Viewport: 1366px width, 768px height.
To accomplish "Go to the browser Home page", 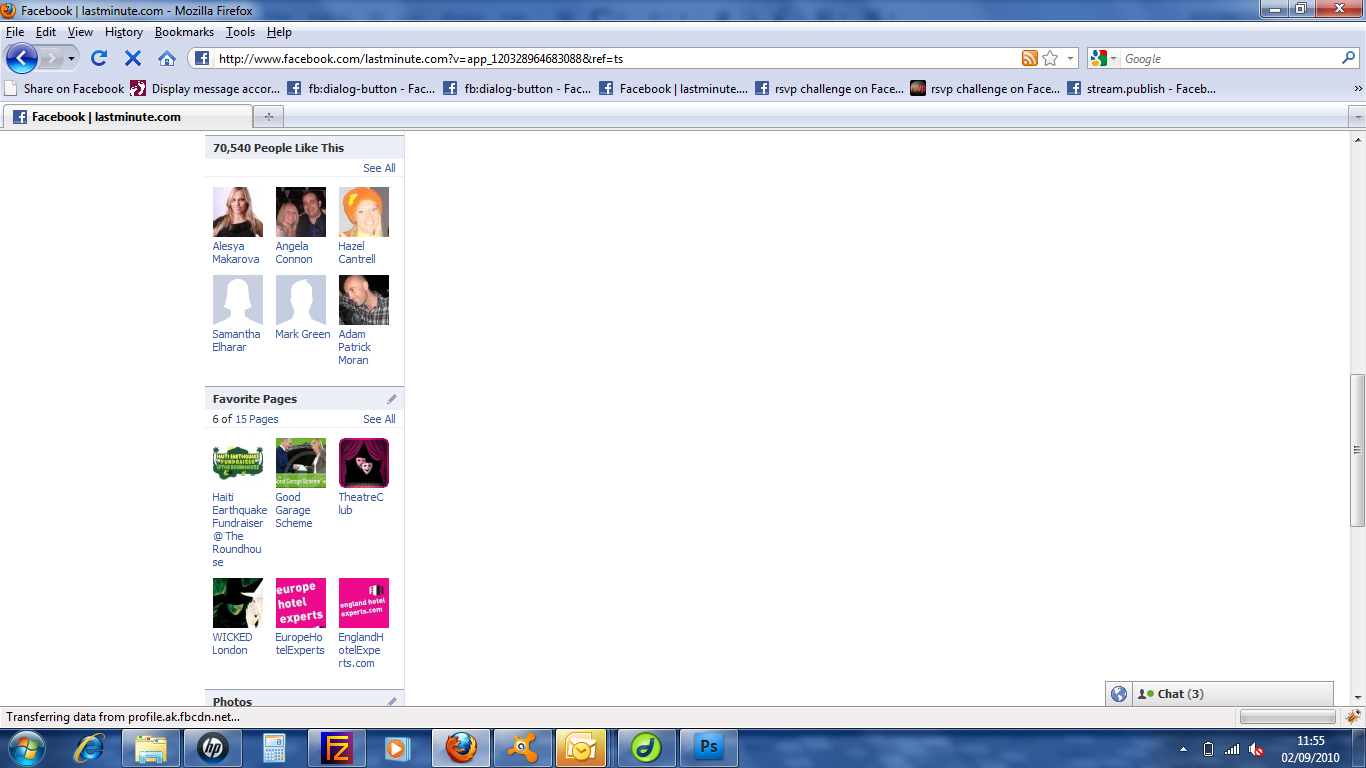I will pyautogui.click(x=167, y=58).
